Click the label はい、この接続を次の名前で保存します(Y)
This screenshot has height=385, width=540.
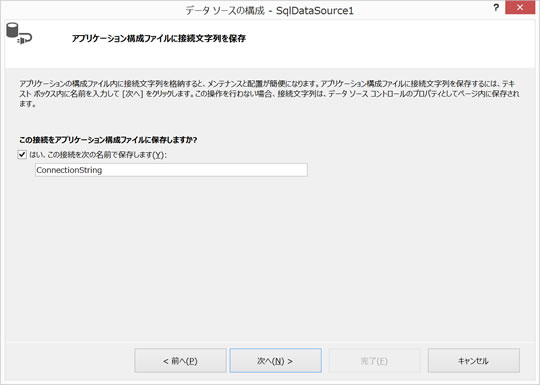(98, 155)
